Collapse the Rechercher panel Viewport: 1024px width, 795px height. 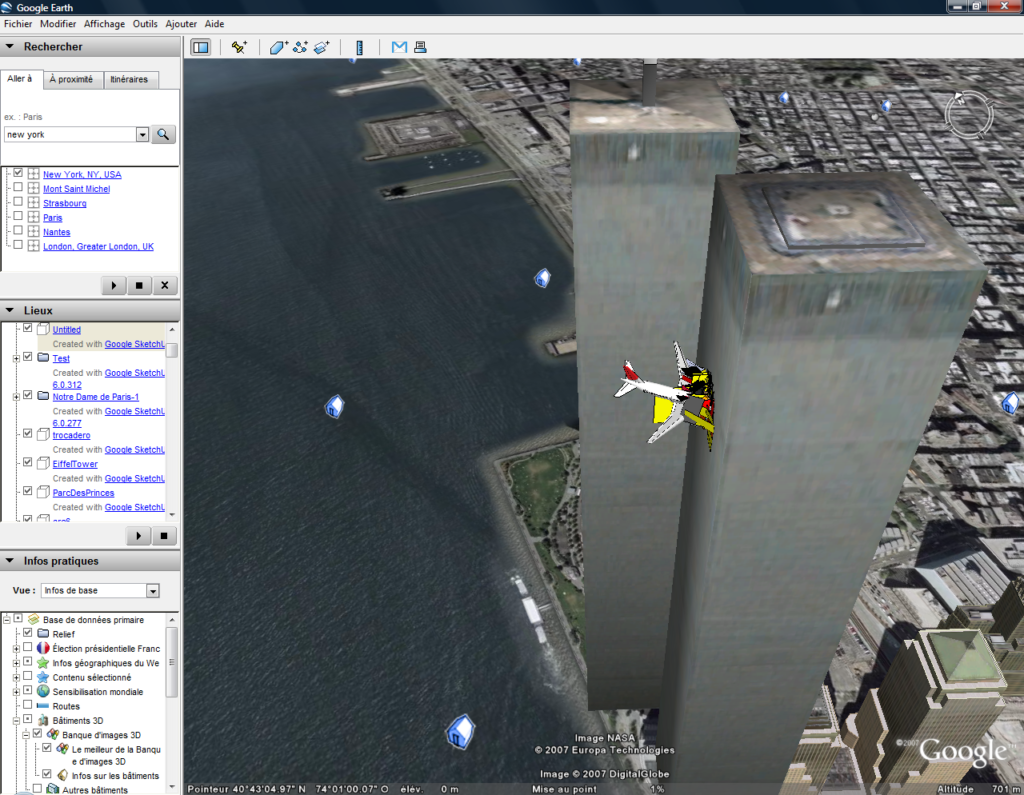[x=10, y=46]
